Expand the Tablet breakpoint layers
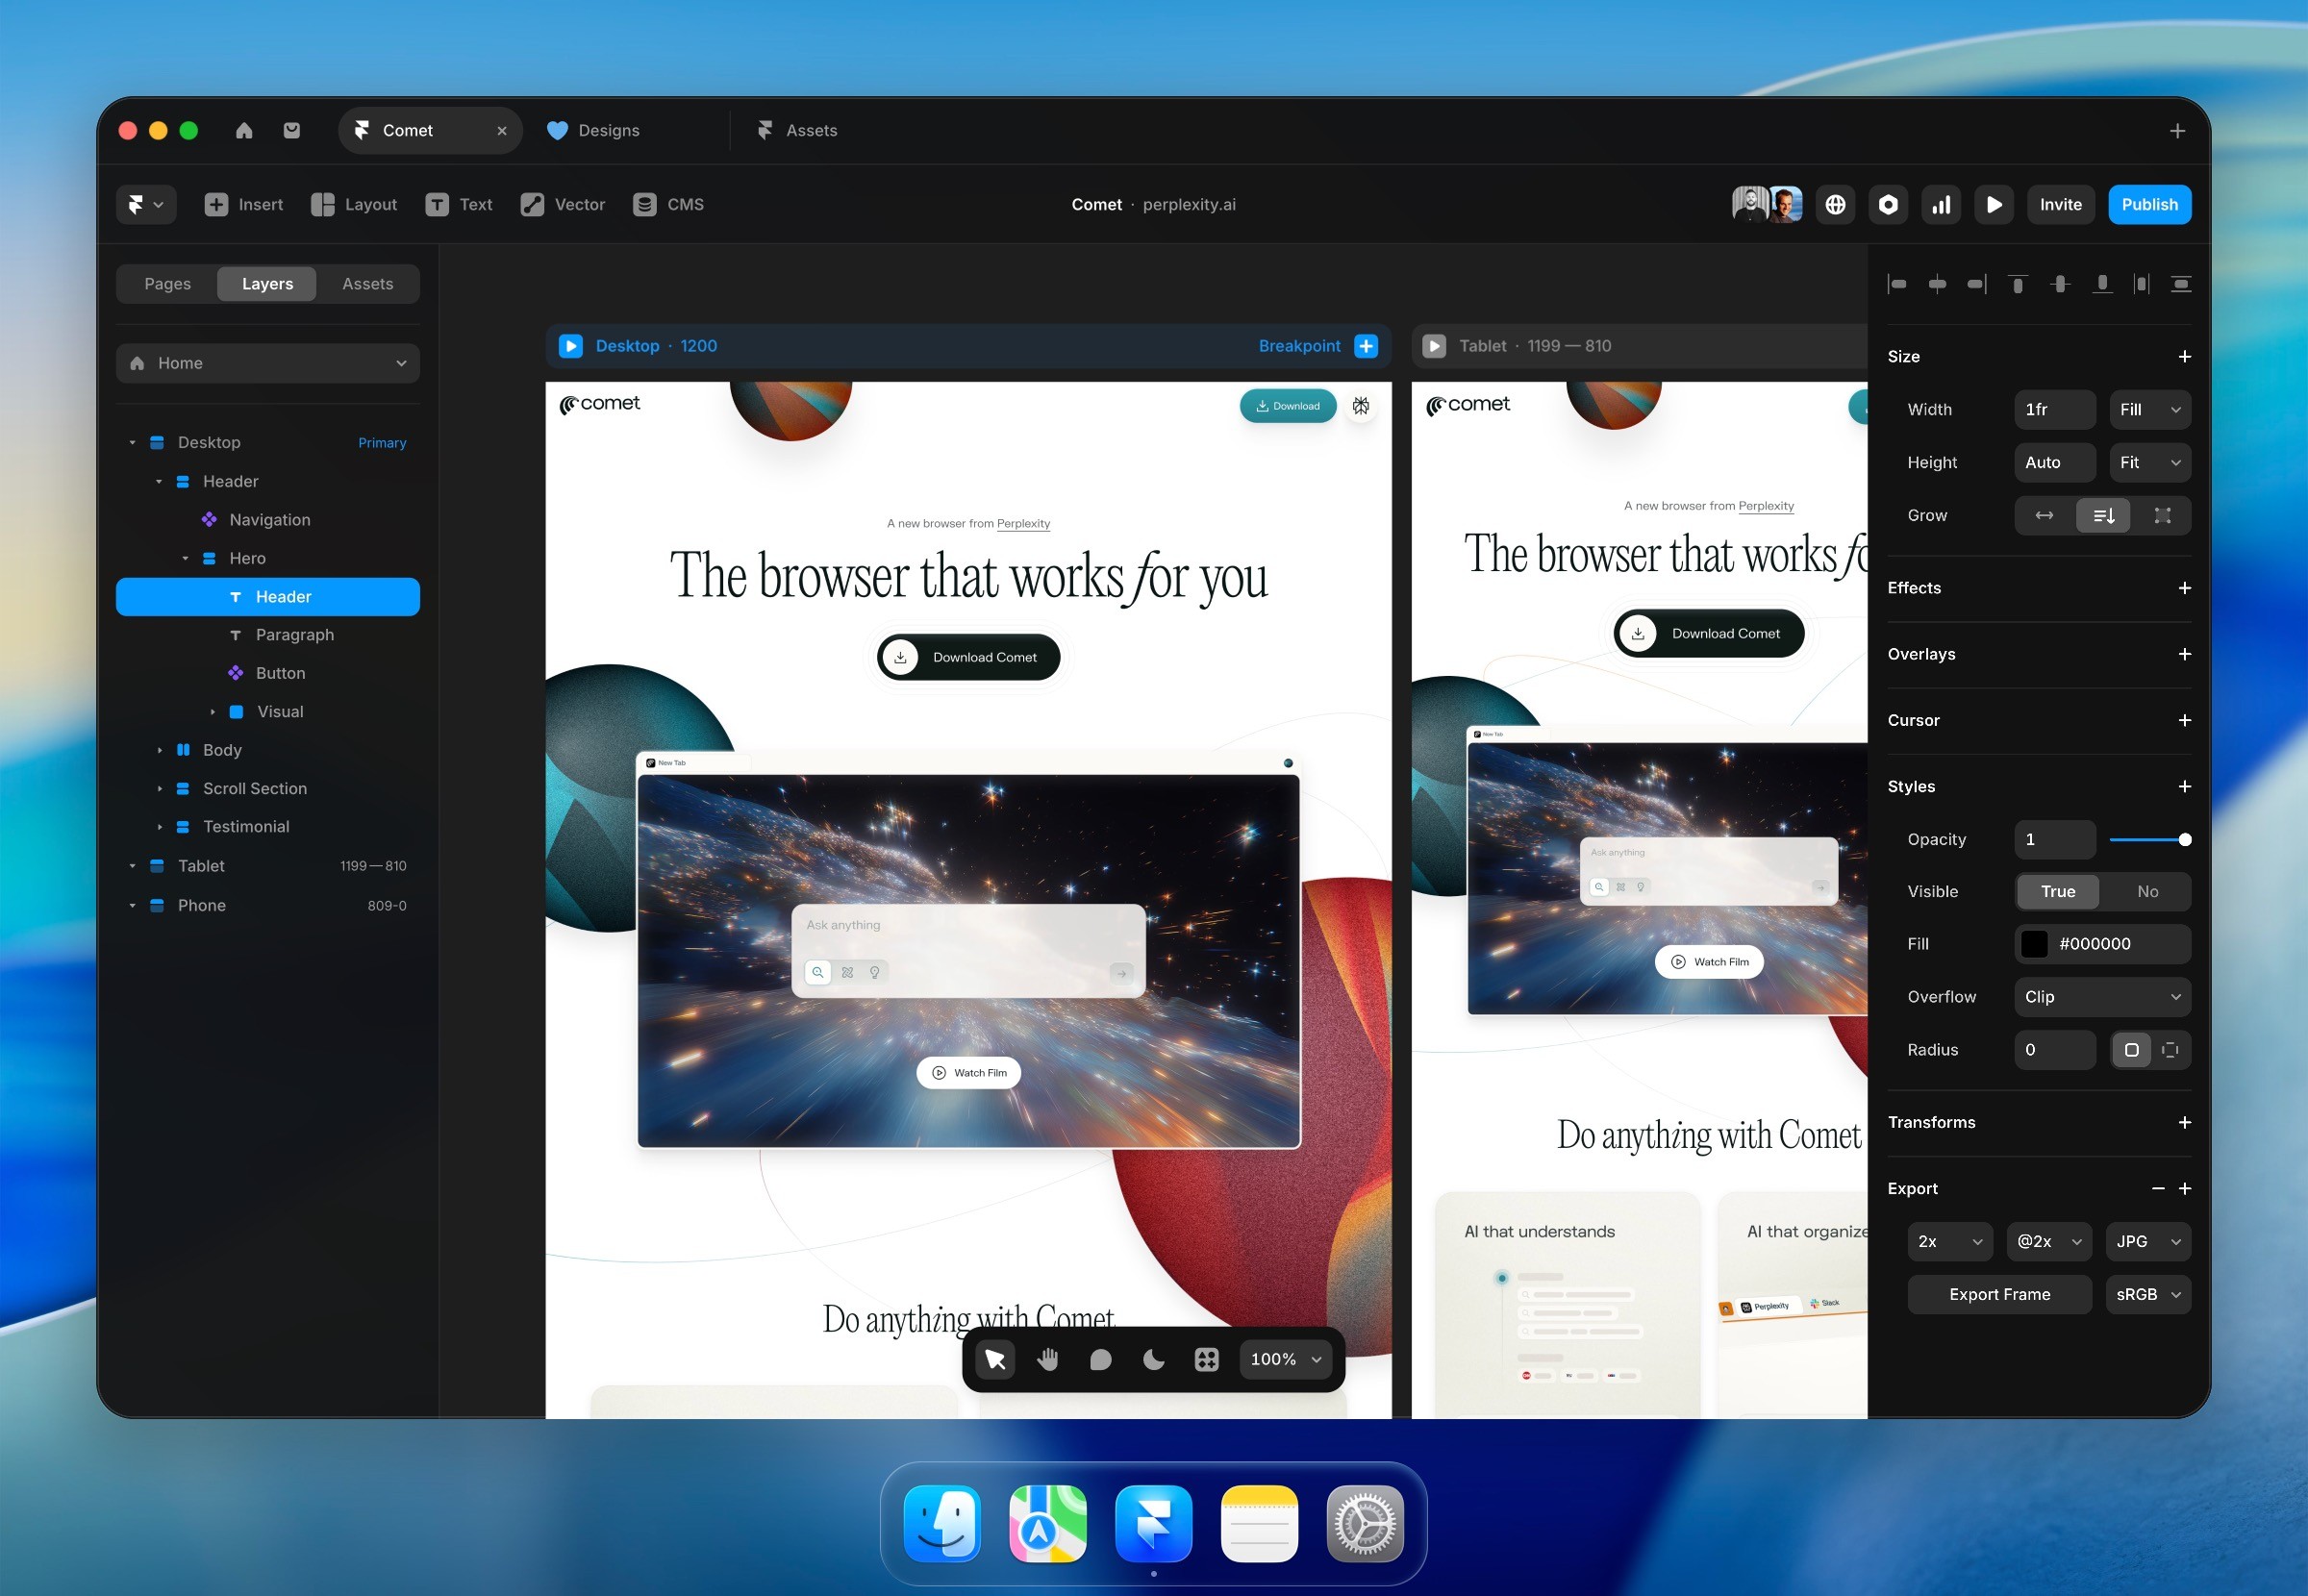Image resolution: width=2308 pixels, height=1596 pixels. click(x=133, y=866)
